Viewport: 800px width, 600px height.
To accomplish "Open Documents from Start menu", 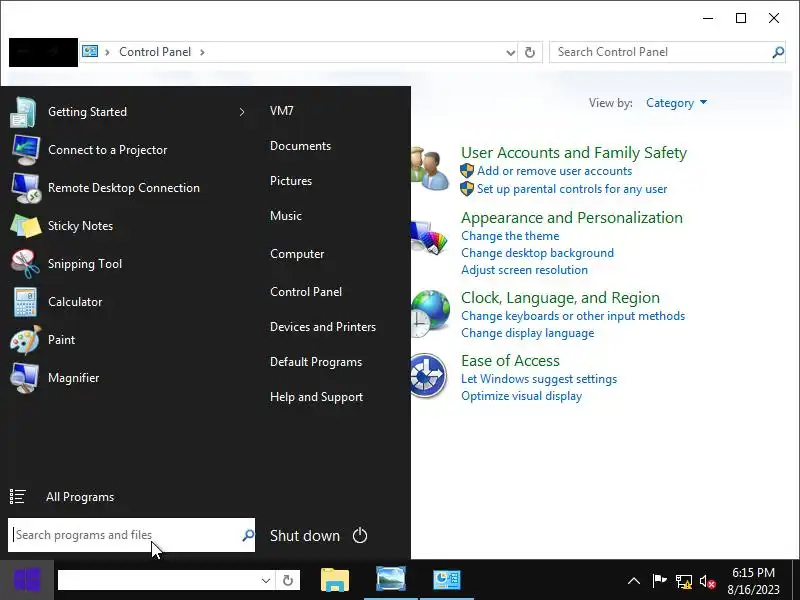I will click(301, 146).
